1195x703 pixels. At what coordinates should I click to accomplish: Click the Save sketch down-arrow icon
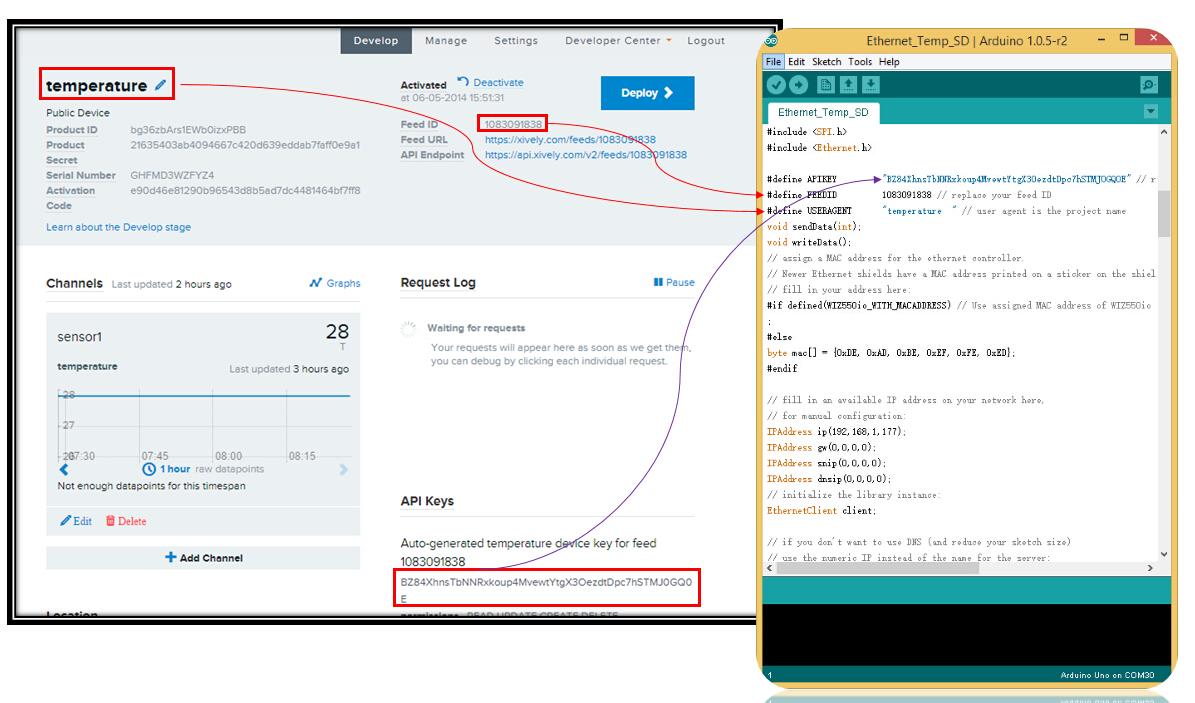pyautogui.click(x=871, y=85)
